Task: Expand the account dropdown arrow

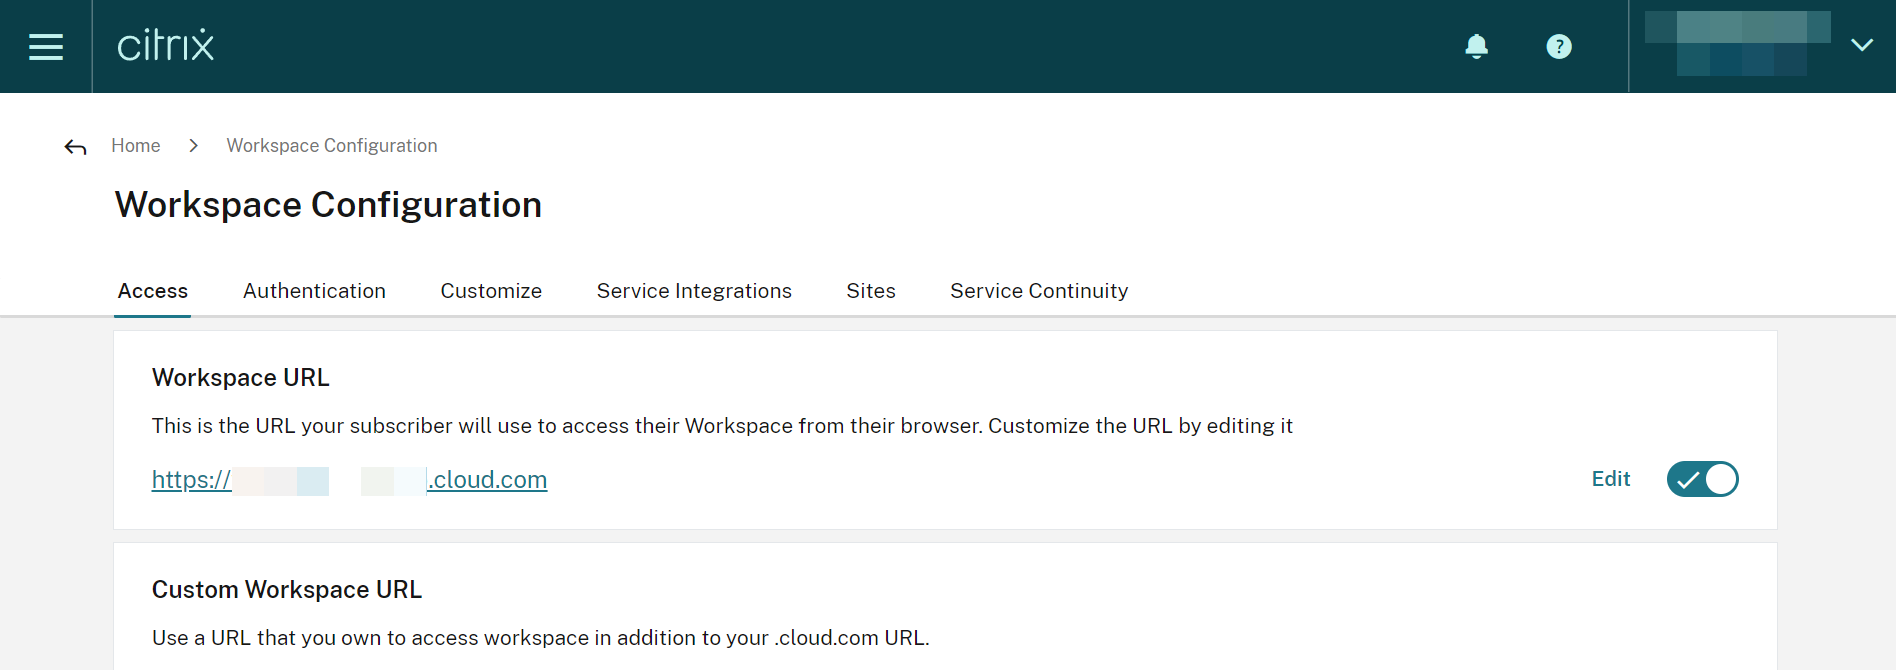Action: [1861, 45]
